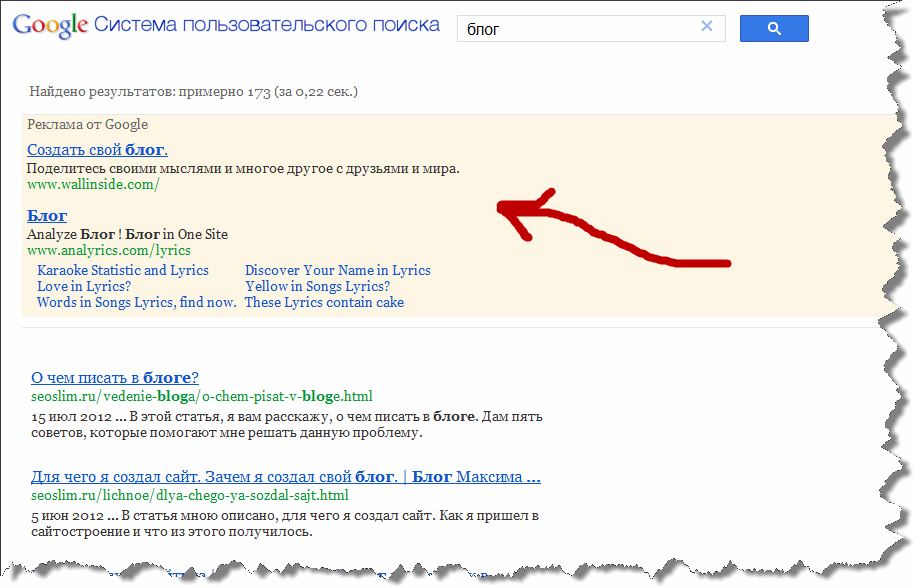Image resolution: width=916 pixels, height=588 pixels.
Task: Clear the search box with the X icon
Action: click(x=707, y=26)
